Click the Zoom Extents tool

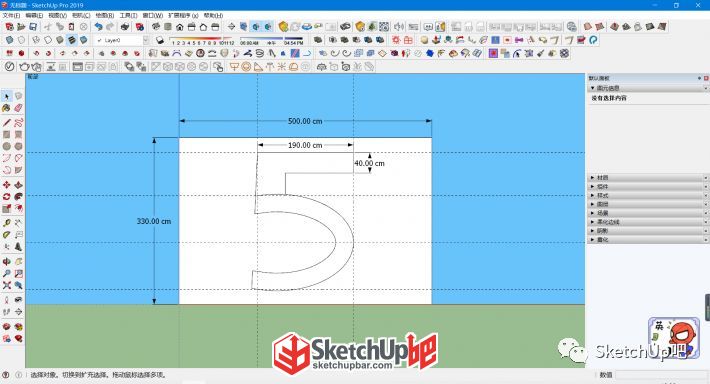(x=6, y=285)
